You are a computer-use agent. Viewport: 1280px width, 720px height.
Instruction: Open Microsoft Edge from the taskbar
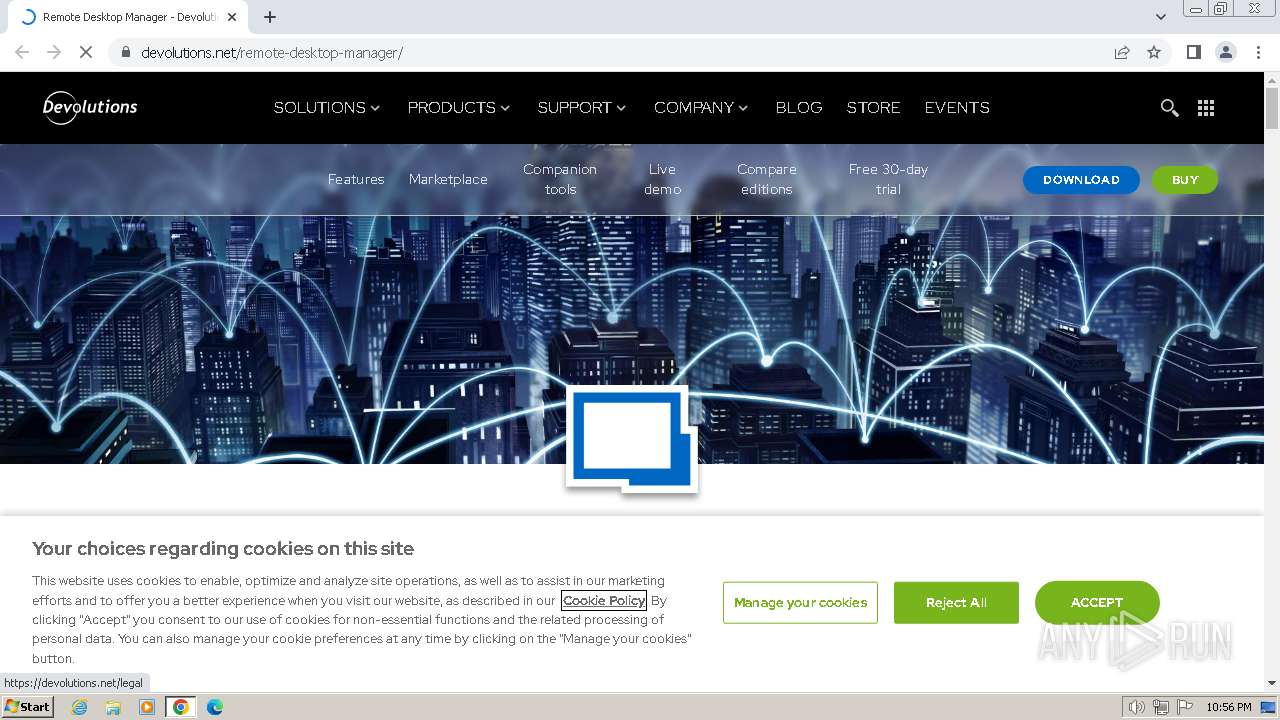214,707
